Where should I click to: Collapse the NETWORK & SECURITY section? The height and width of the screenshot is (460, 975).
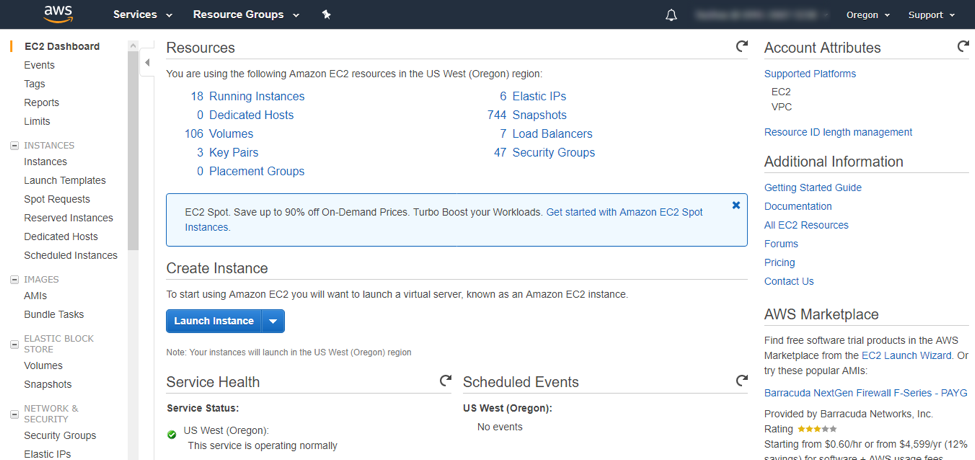[x=14, y=414]
